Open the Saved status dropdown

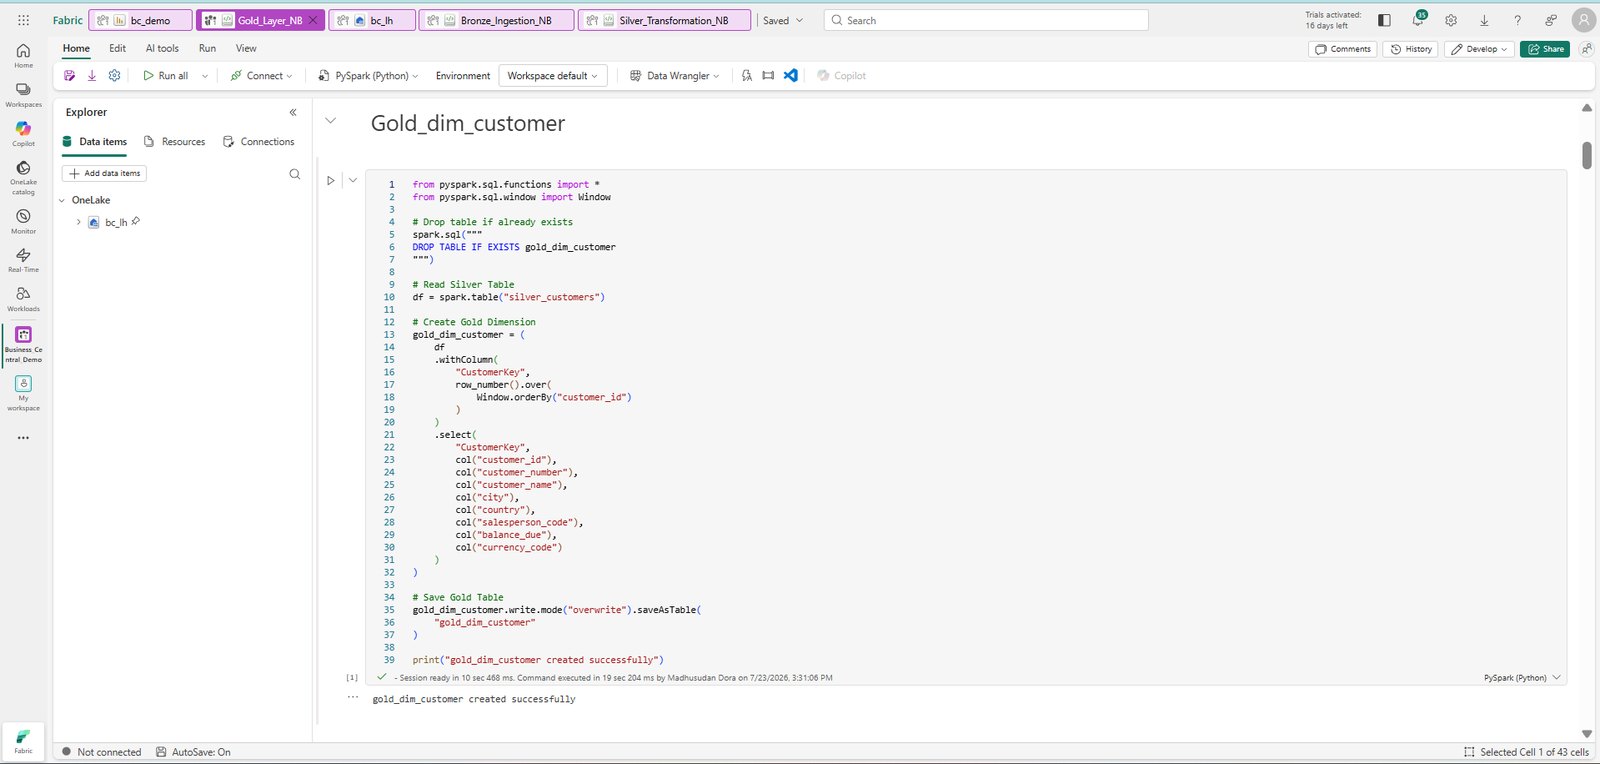tap(783, 20)
